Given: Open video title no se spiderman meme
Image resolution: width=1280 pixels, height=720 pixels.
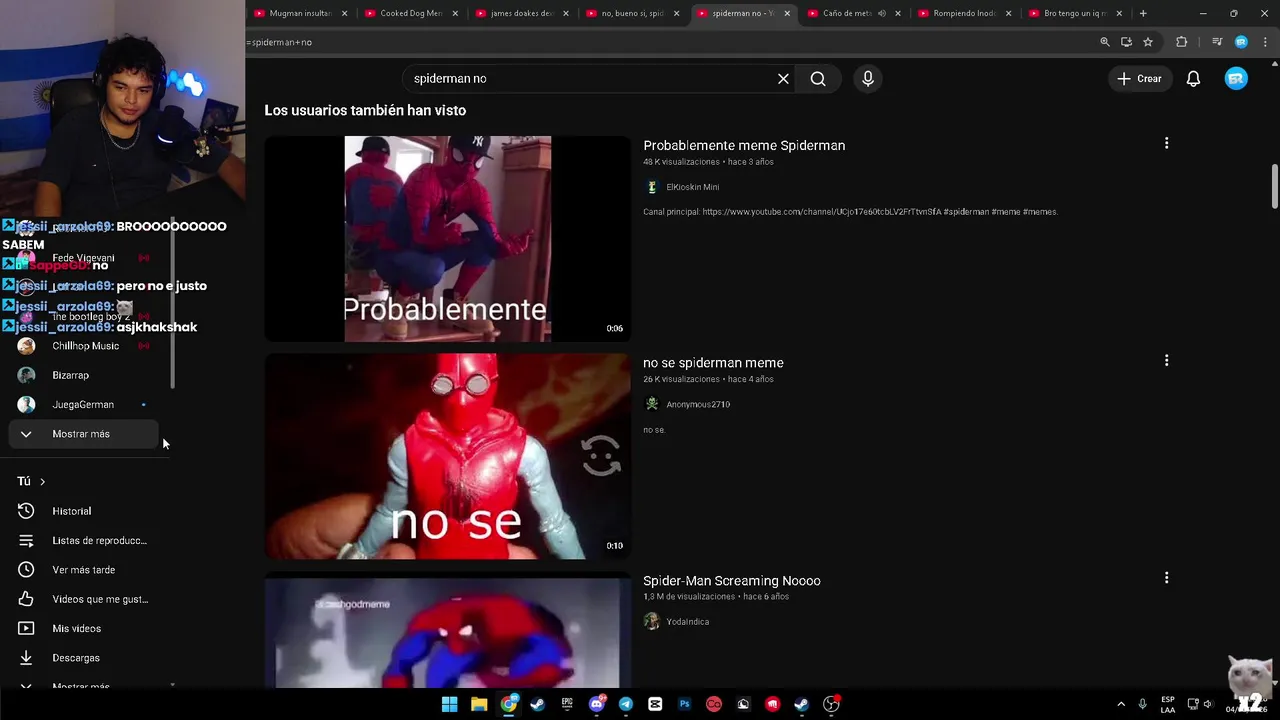Looking at the screenshot, I should [x=713, y=362].
